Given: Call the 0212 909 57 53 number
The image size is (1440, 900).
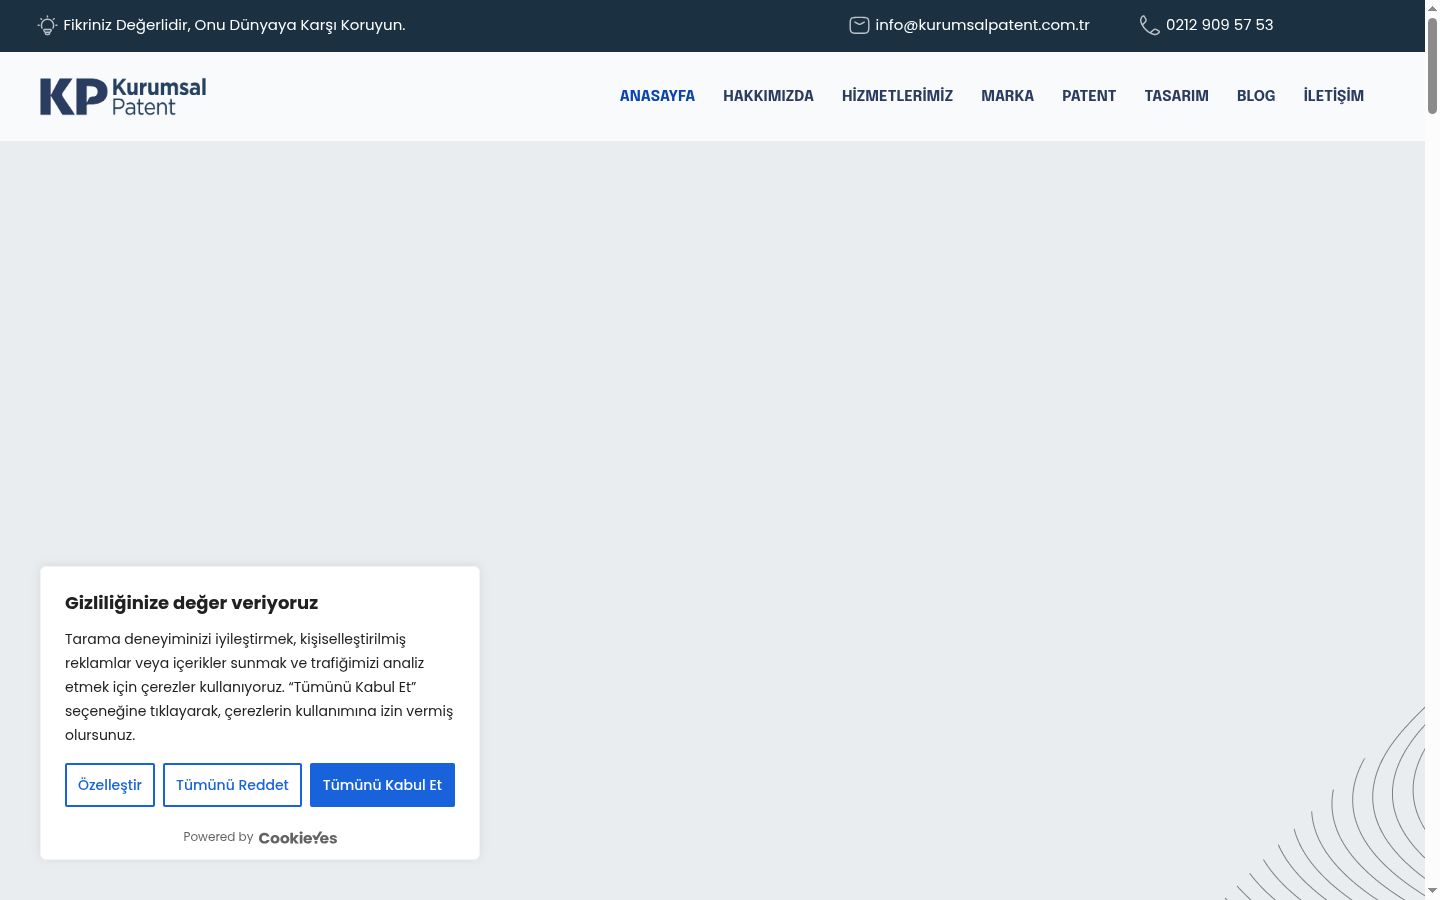Looking at the screenshot, I should pos(1219,25).
